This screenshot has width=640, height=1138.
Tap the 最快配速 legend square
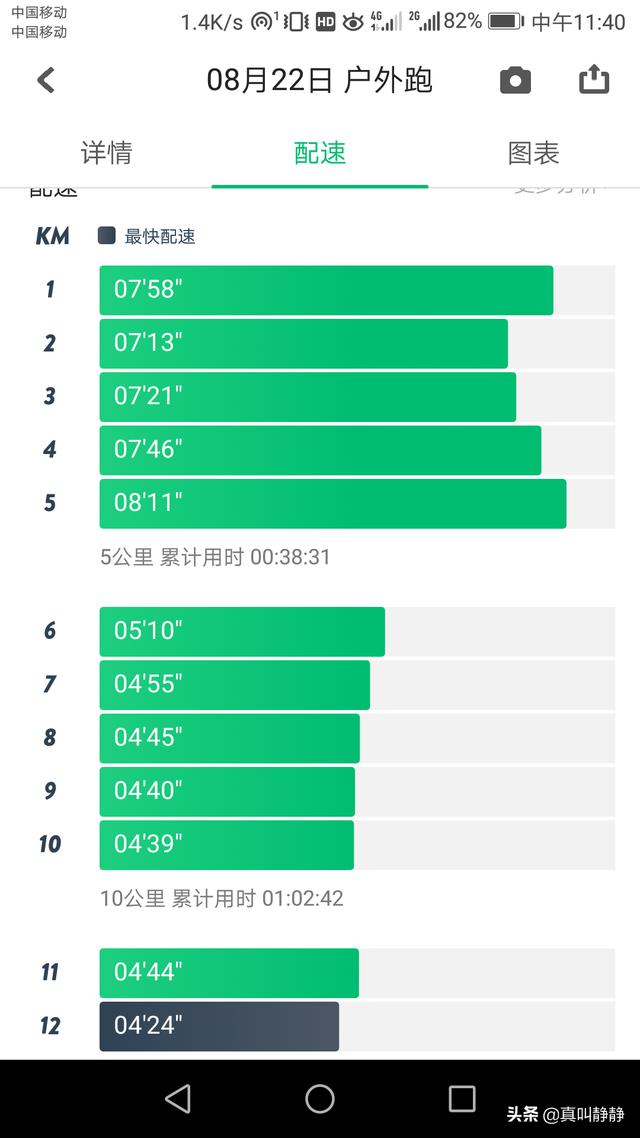point(107,235)
